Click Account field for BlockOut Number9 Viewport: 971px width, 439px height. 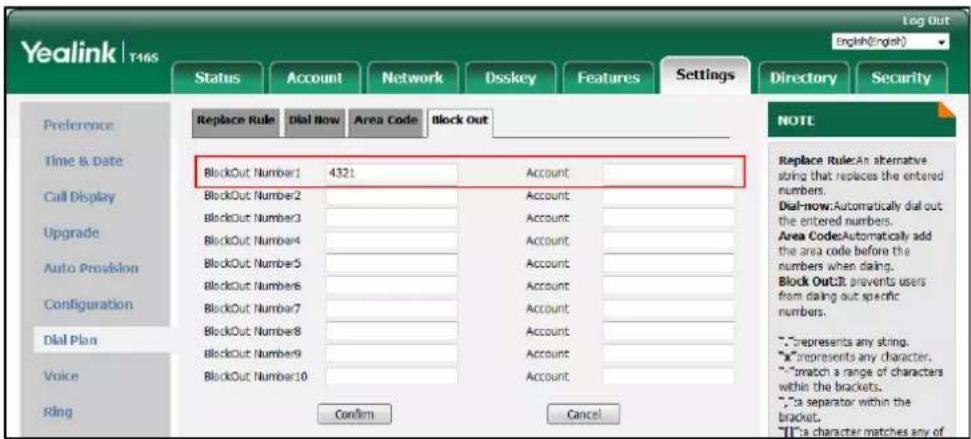(x=668, y=353)
